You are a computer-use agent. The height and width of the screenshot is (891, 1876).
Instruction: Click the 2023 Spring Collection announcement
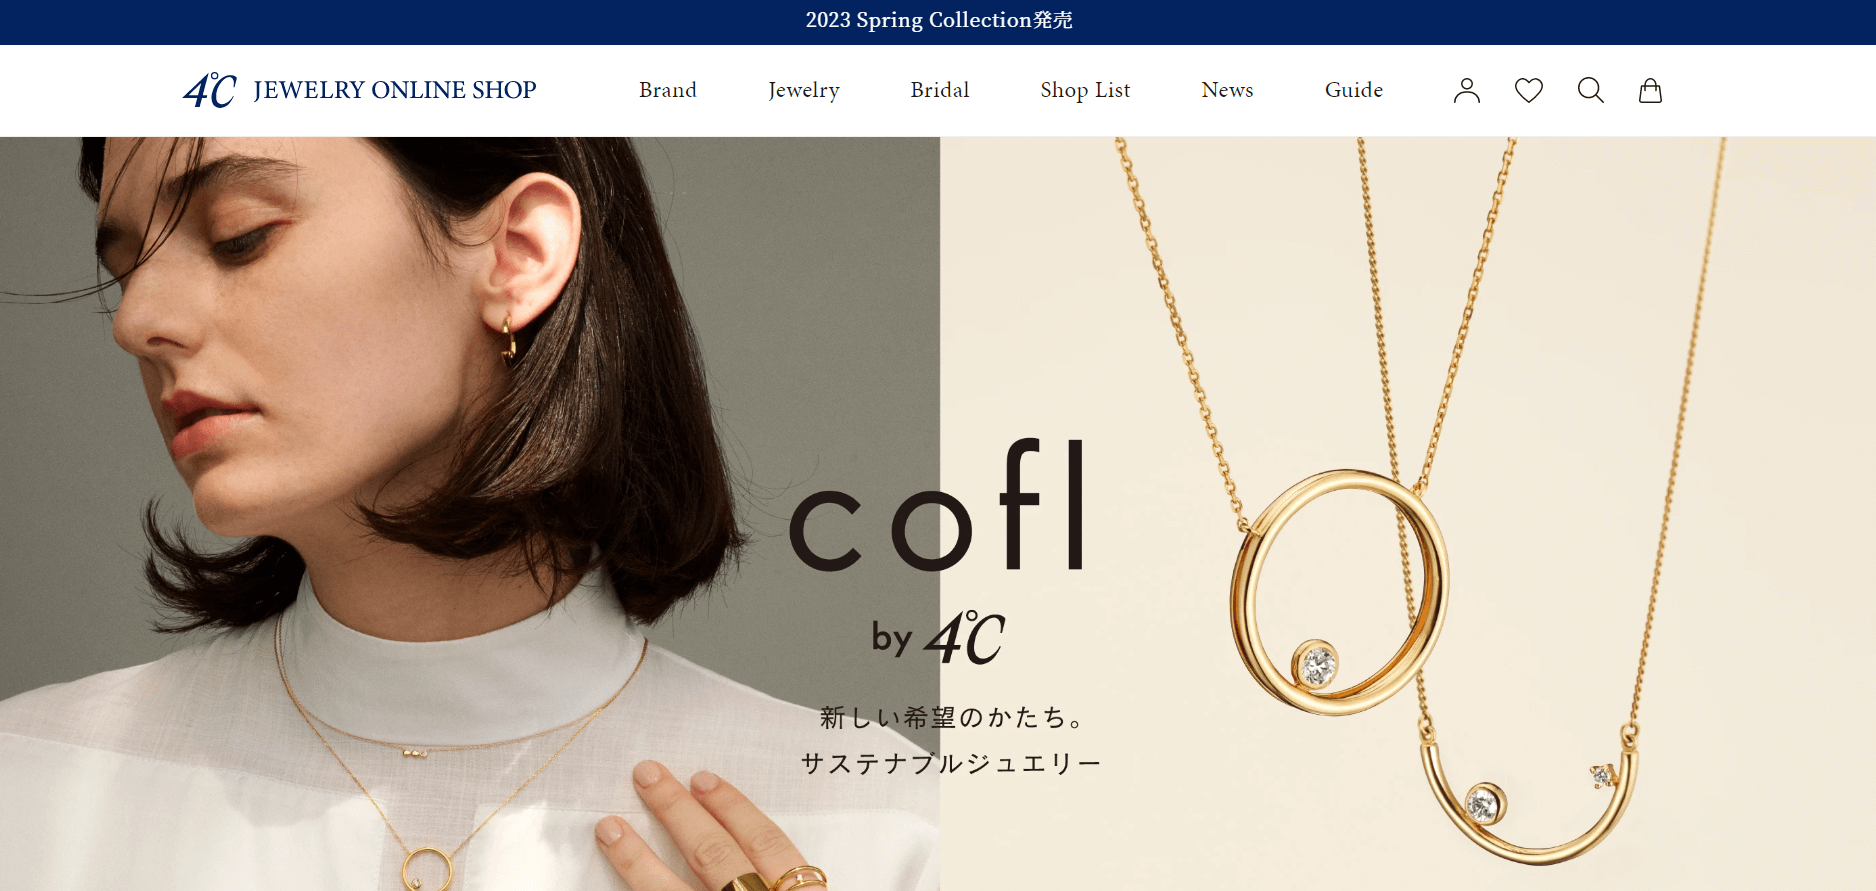(x=939, y=20)
